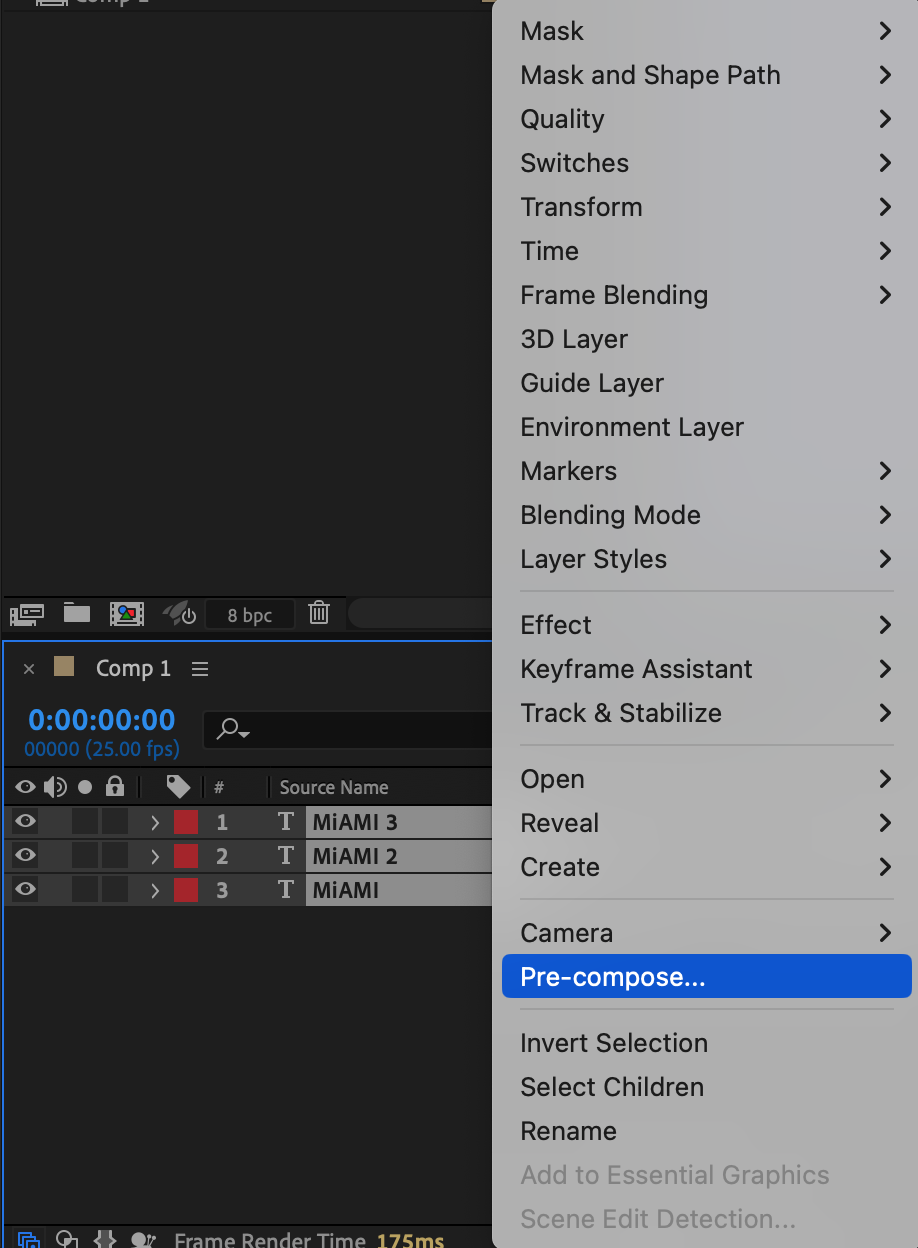Click the current timecode 0:00:00:00
The height and width of the screenshot is (1248, 918).
[102, 720]
